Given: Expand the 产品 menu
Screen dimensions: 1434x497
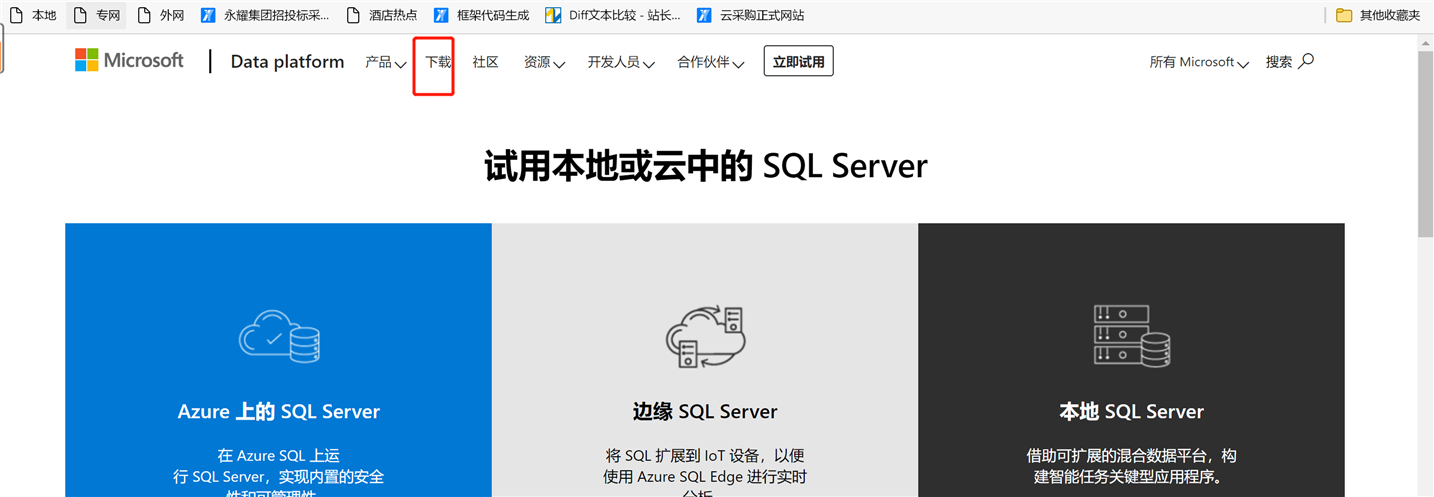Looking at the screenshot, I should [385, 62].
